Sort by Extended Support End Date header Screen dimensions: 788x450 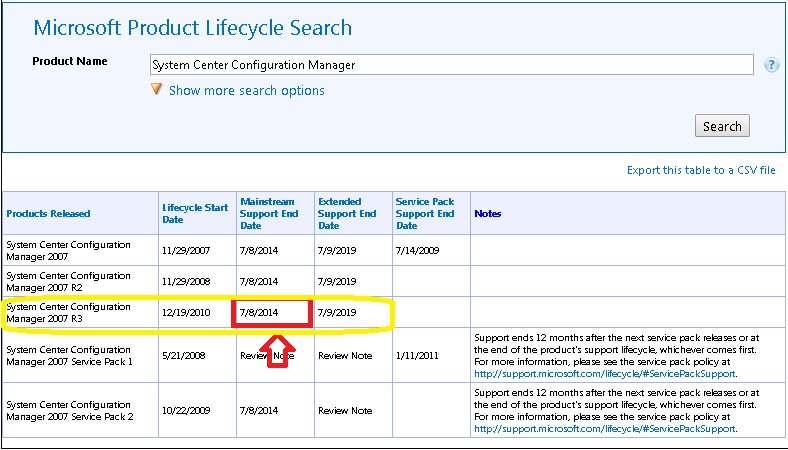point(347,214)
